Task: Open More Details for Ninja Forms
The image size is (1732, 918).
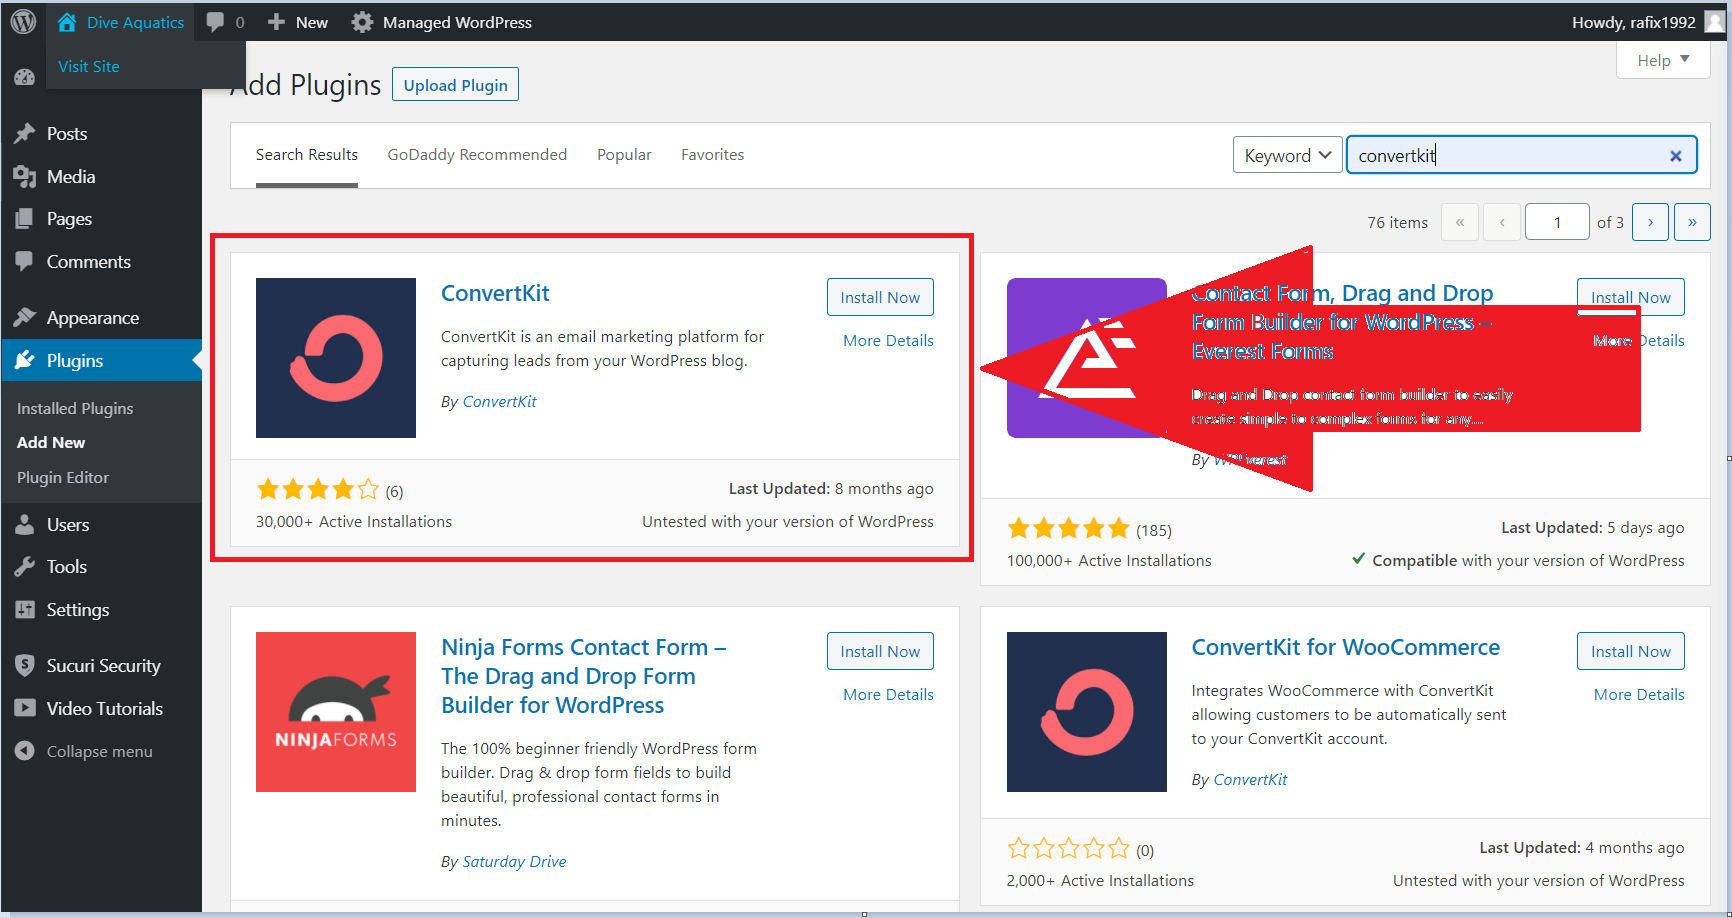Action: 887,693
